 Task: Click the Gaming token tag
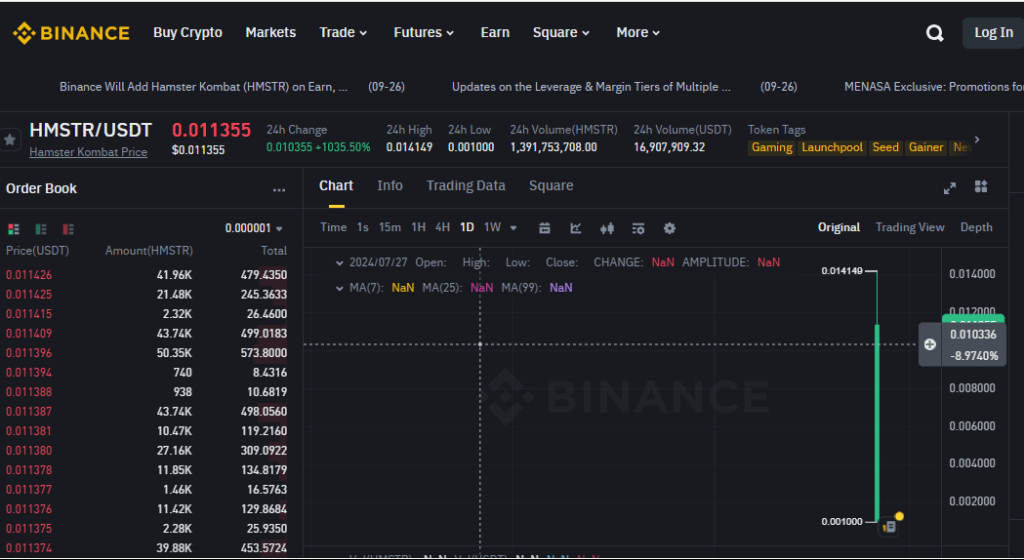tap(771, 148)
